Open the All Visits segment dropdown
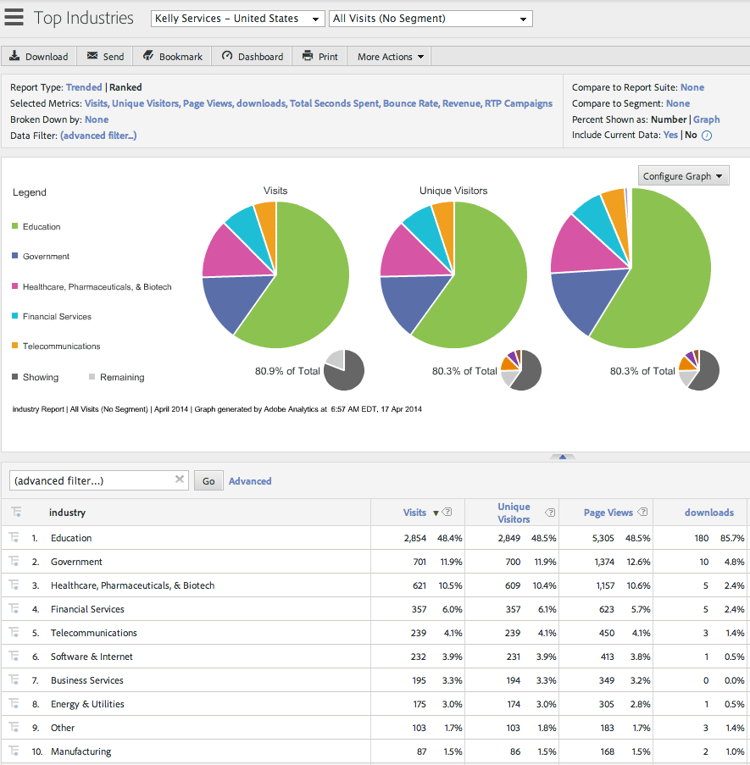 pyautogui.click(x=430, y=19)
